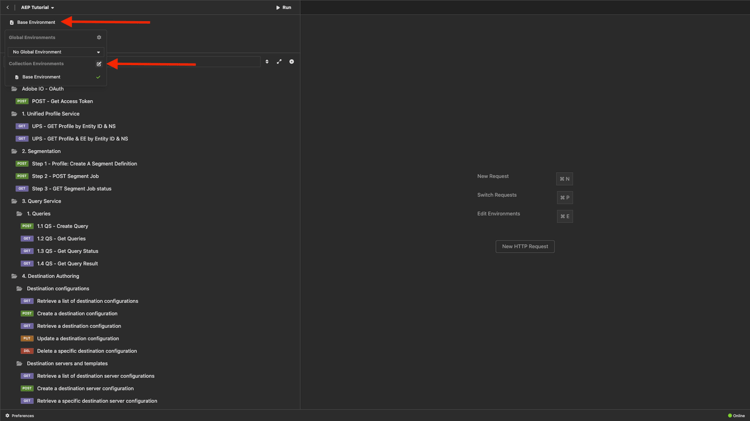Open 1.4 QS - Get Query Result request

click(67, 264)
